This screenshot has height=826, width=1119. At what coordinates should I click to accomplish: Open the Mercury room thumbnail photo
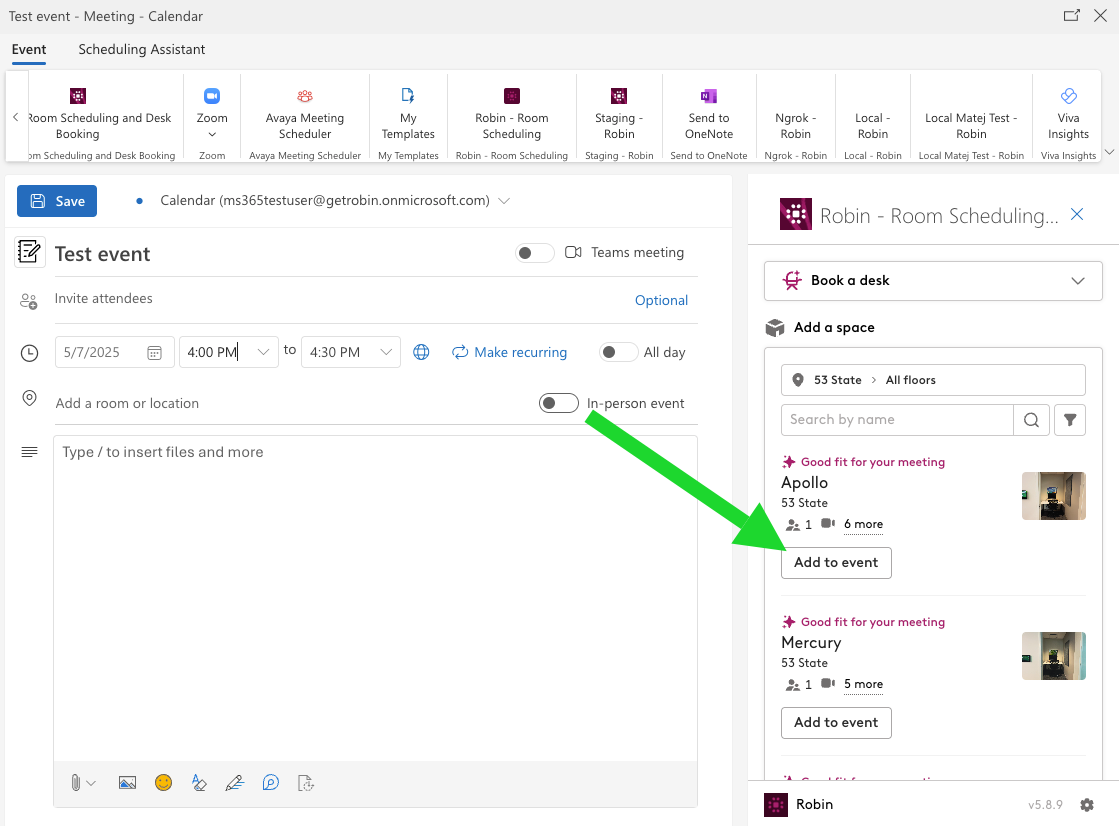(1053, 655)
